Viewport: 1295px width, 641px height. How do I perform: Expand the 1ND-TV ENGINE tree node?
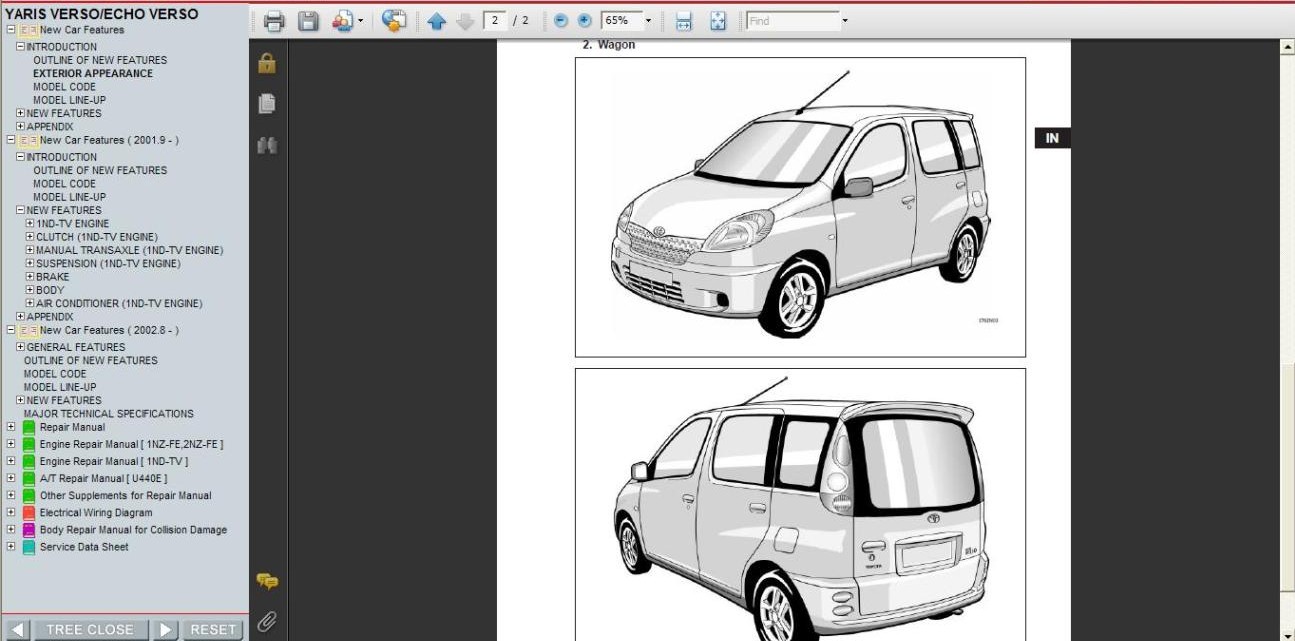[30, 224]
